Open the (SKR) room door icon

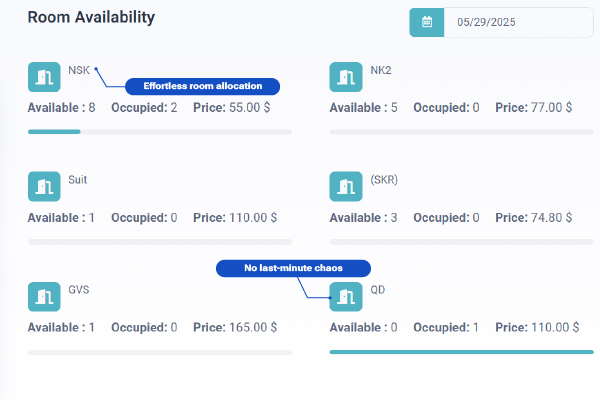[346, 186]
